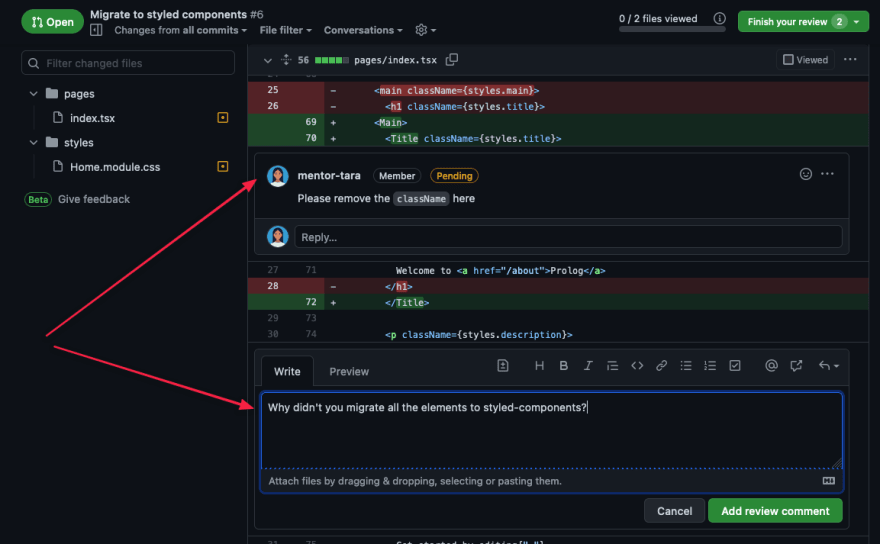
Task: Click the files viewed info icon
Action: [x=719, y=19]
